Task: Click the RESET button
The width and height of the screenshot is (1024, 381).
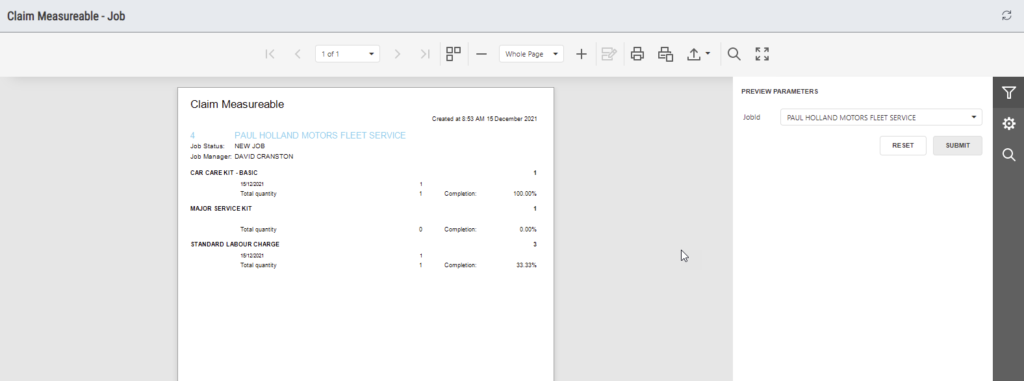Action: pos(903,146)
